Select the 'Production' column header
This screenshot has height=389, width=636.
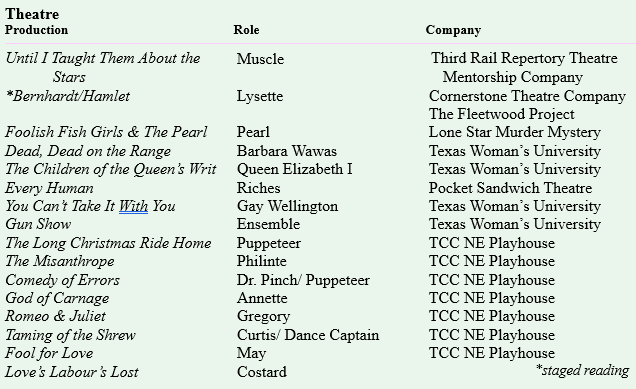coord(37,30)
